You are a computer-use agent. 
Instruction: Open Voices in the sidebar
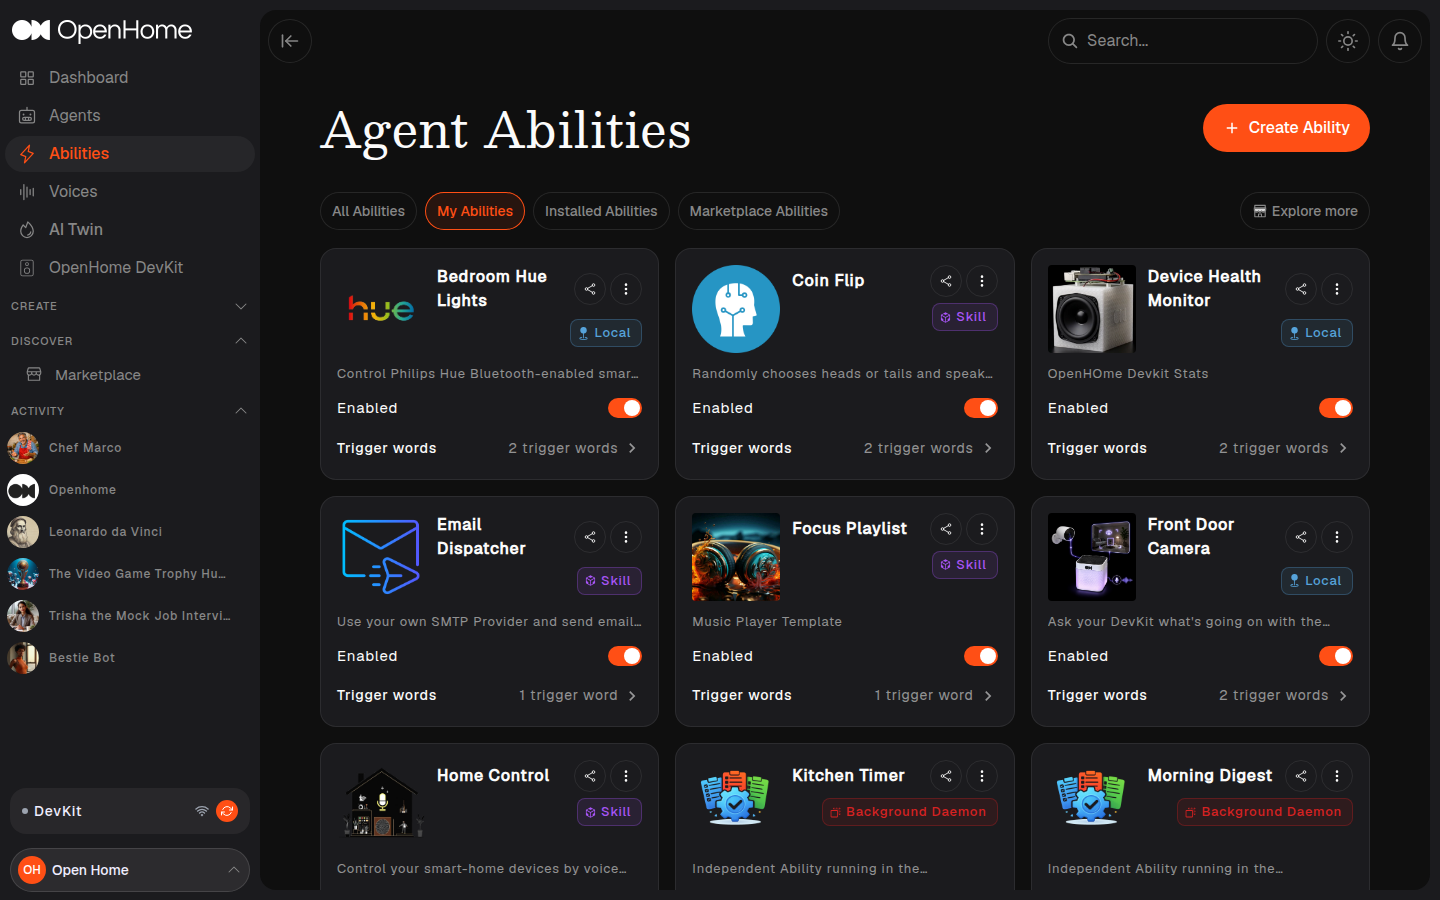click(130, 192)
